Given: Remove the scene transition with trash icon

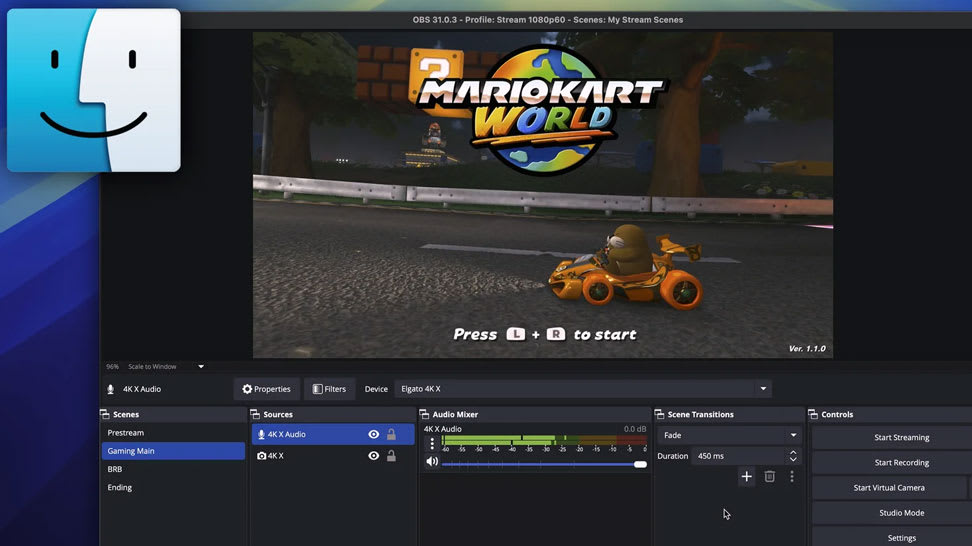Looking at the screenshot, I should pos(769,477).
